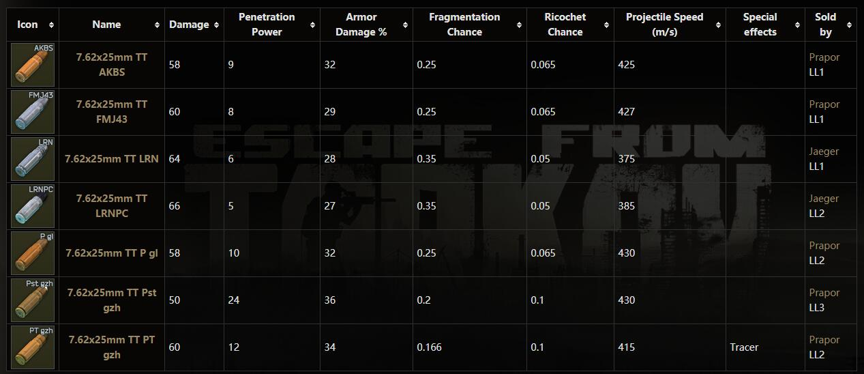This screenshot has width=864, height=374.
Task: Click the LRN cartridge icon
Action: tap(33, 159)
